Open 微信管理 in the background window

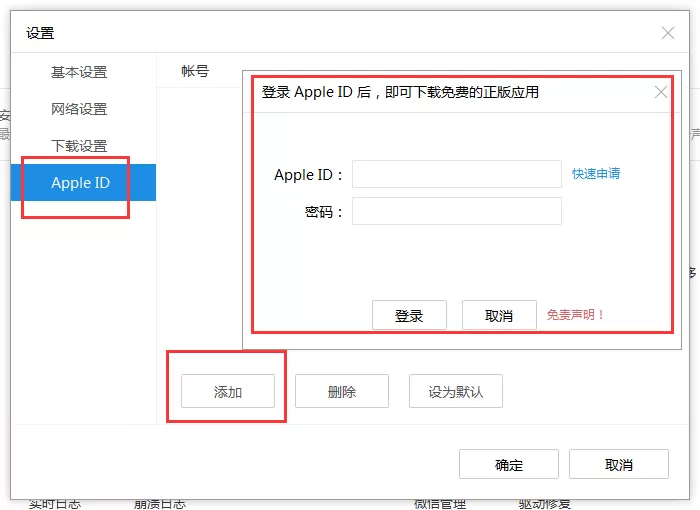click(x=440, y=505)
